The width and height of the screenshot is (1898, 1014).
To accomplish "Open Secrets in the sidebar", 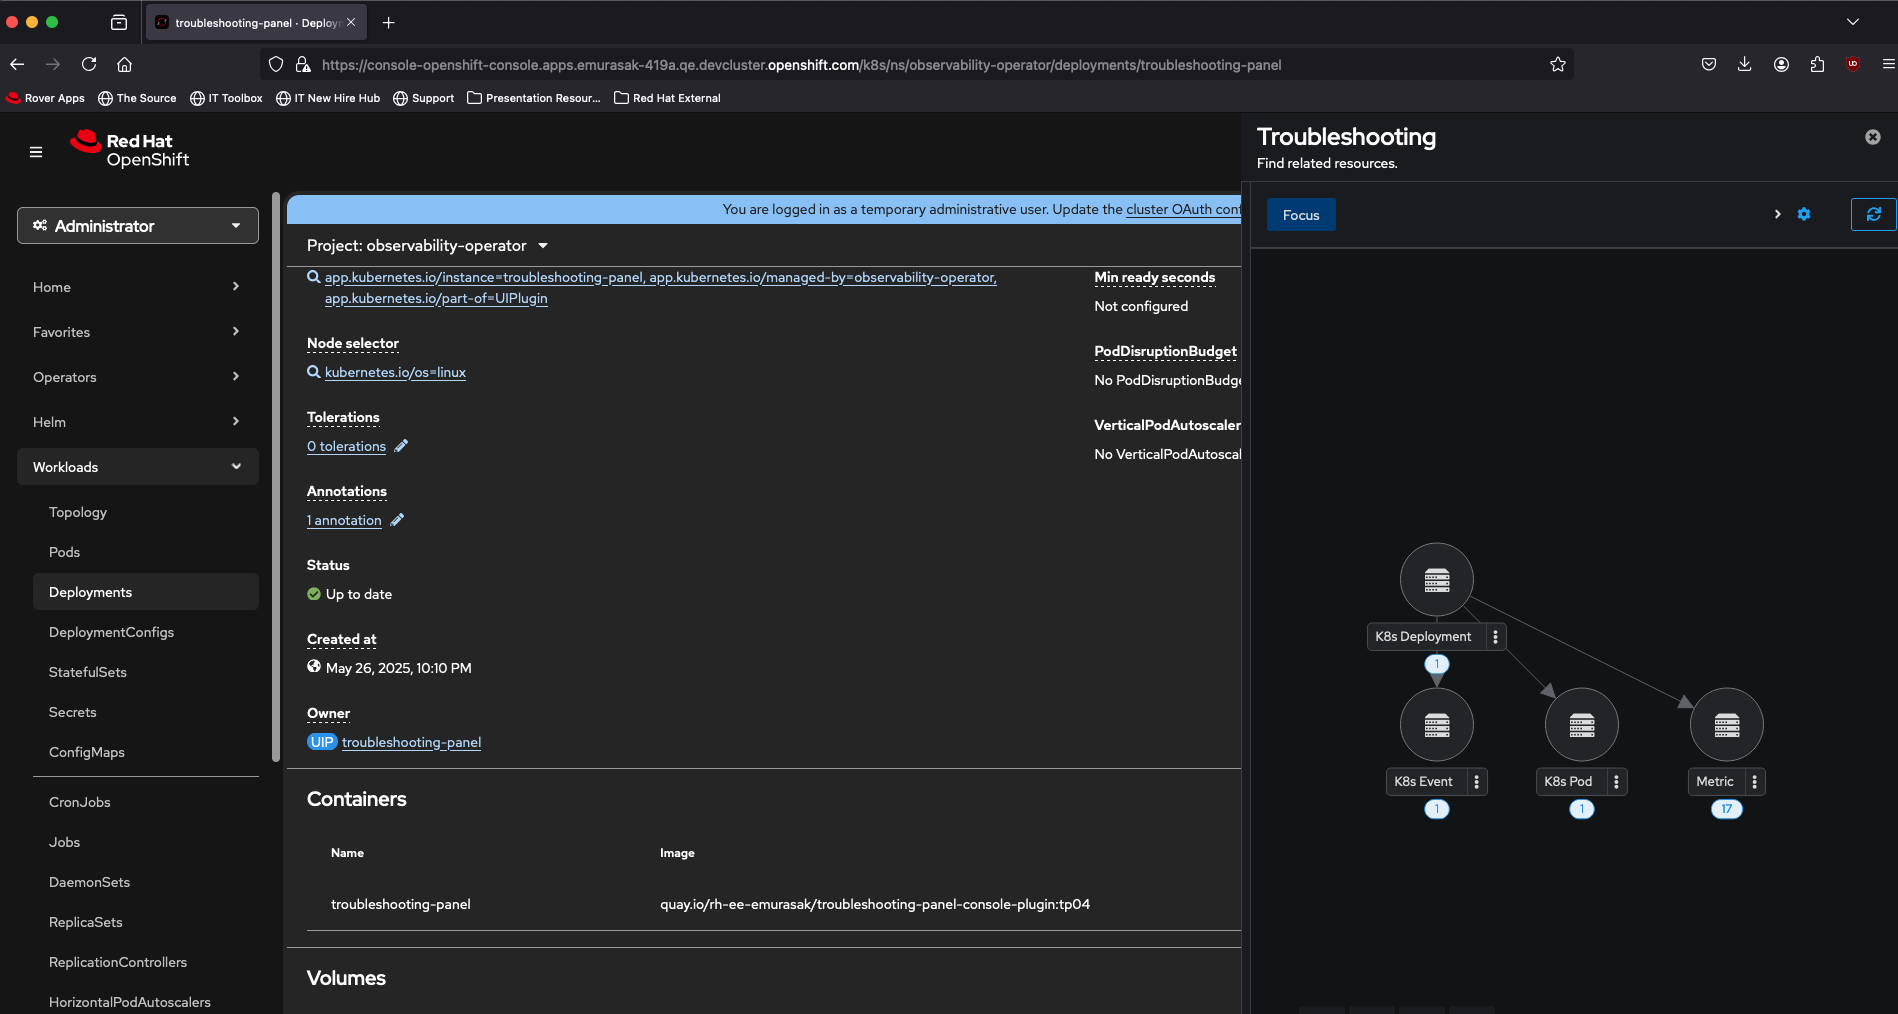I will click(73, 712).
